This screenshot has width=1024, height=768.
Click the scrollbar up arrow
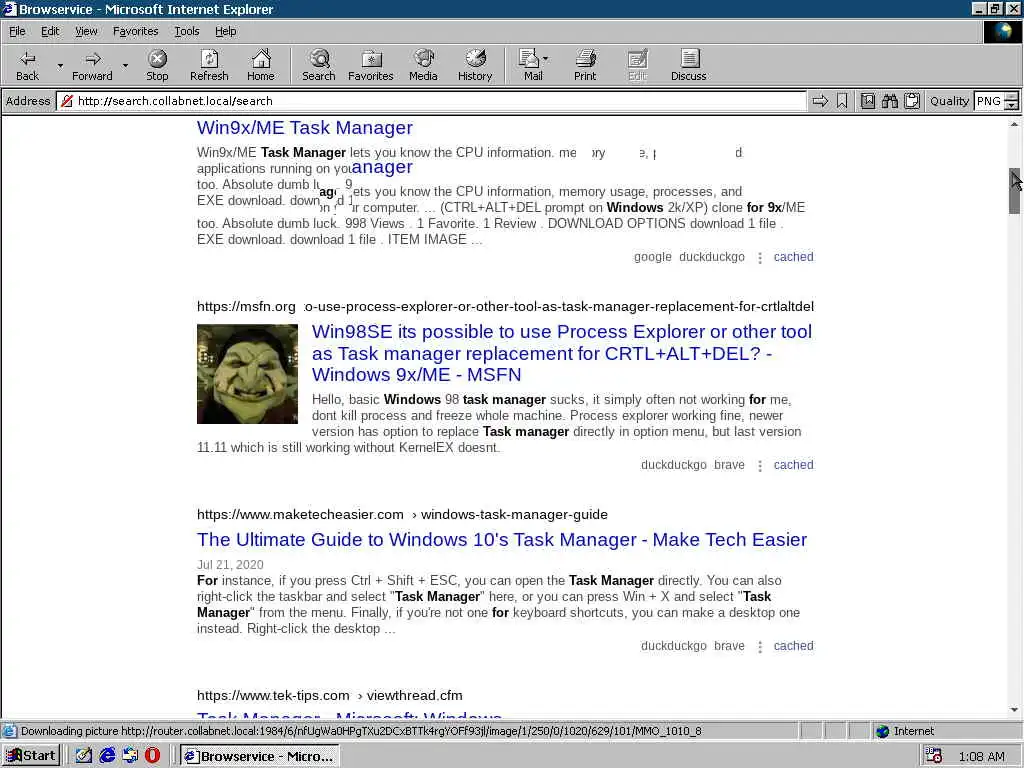[1014, 124]
